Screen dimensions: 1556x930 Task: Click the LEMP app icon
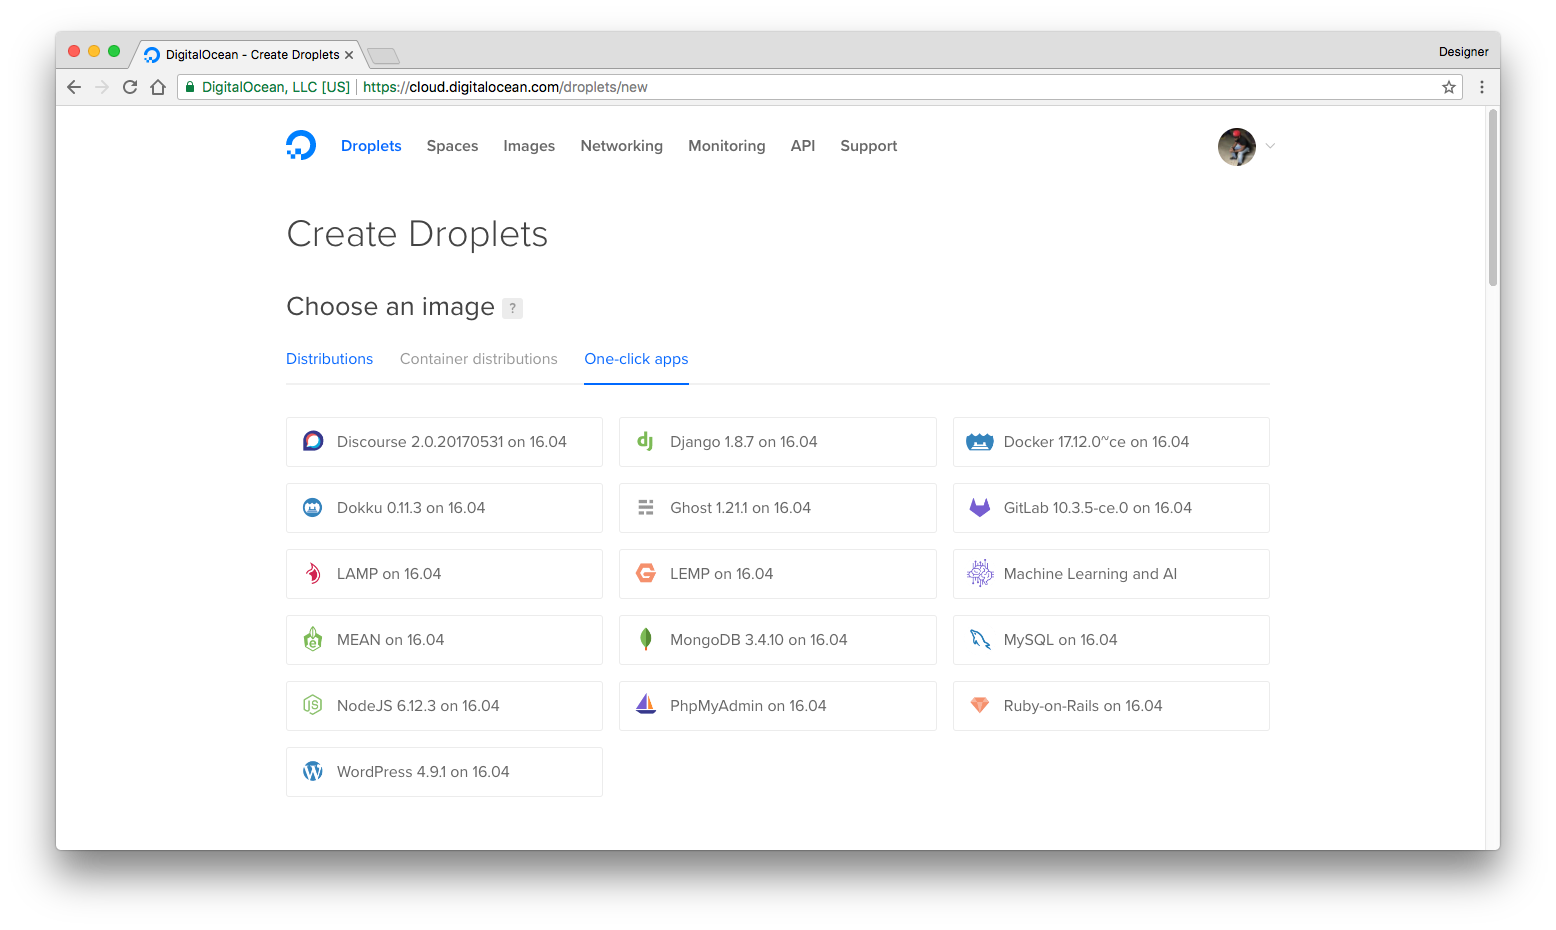coord(646,573)
